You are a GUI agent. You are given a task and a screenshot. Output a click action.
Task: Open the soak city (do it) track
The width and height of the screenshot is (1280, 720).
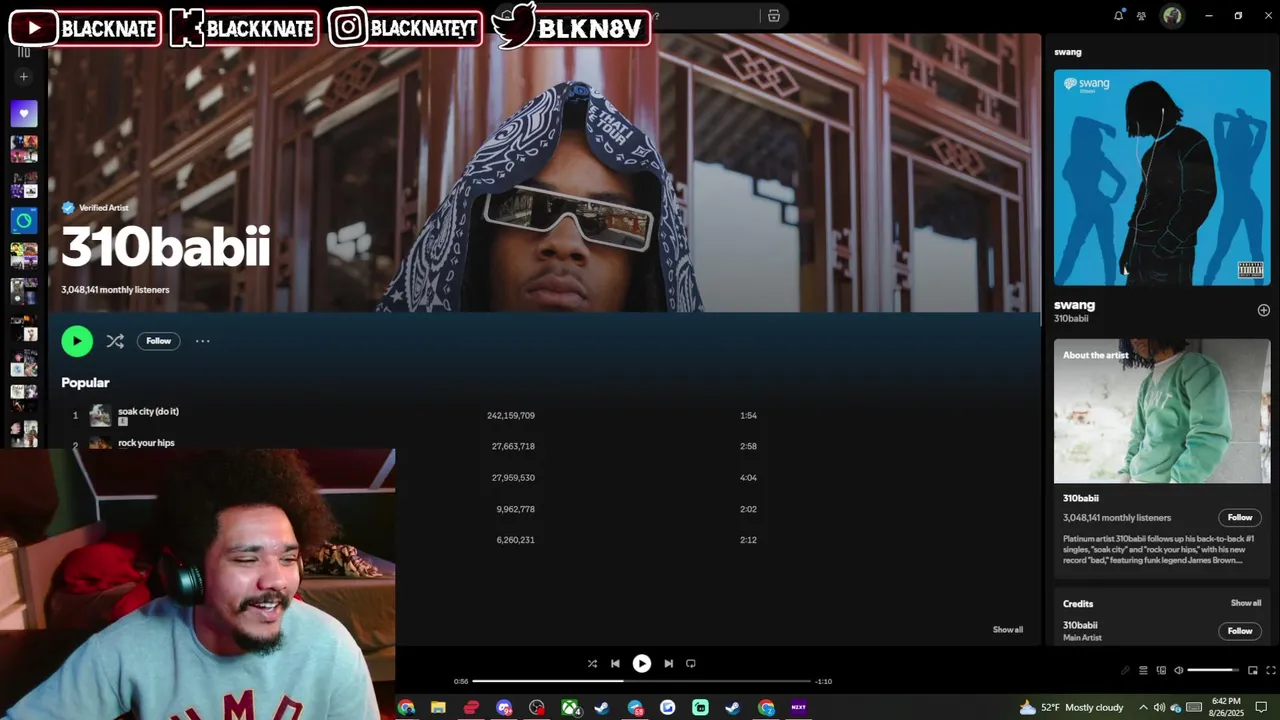point(148,411)
